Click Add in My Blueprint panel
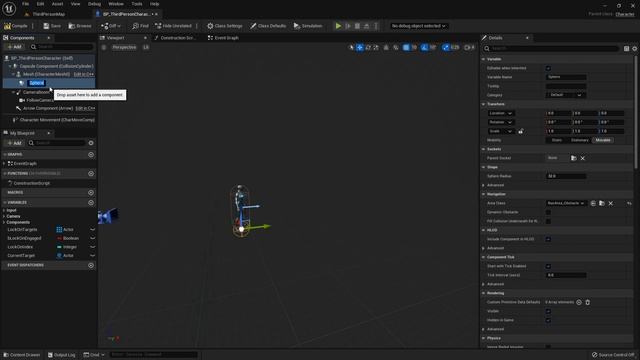This screenshot has height=360, width=640. (x=14, y=143)
